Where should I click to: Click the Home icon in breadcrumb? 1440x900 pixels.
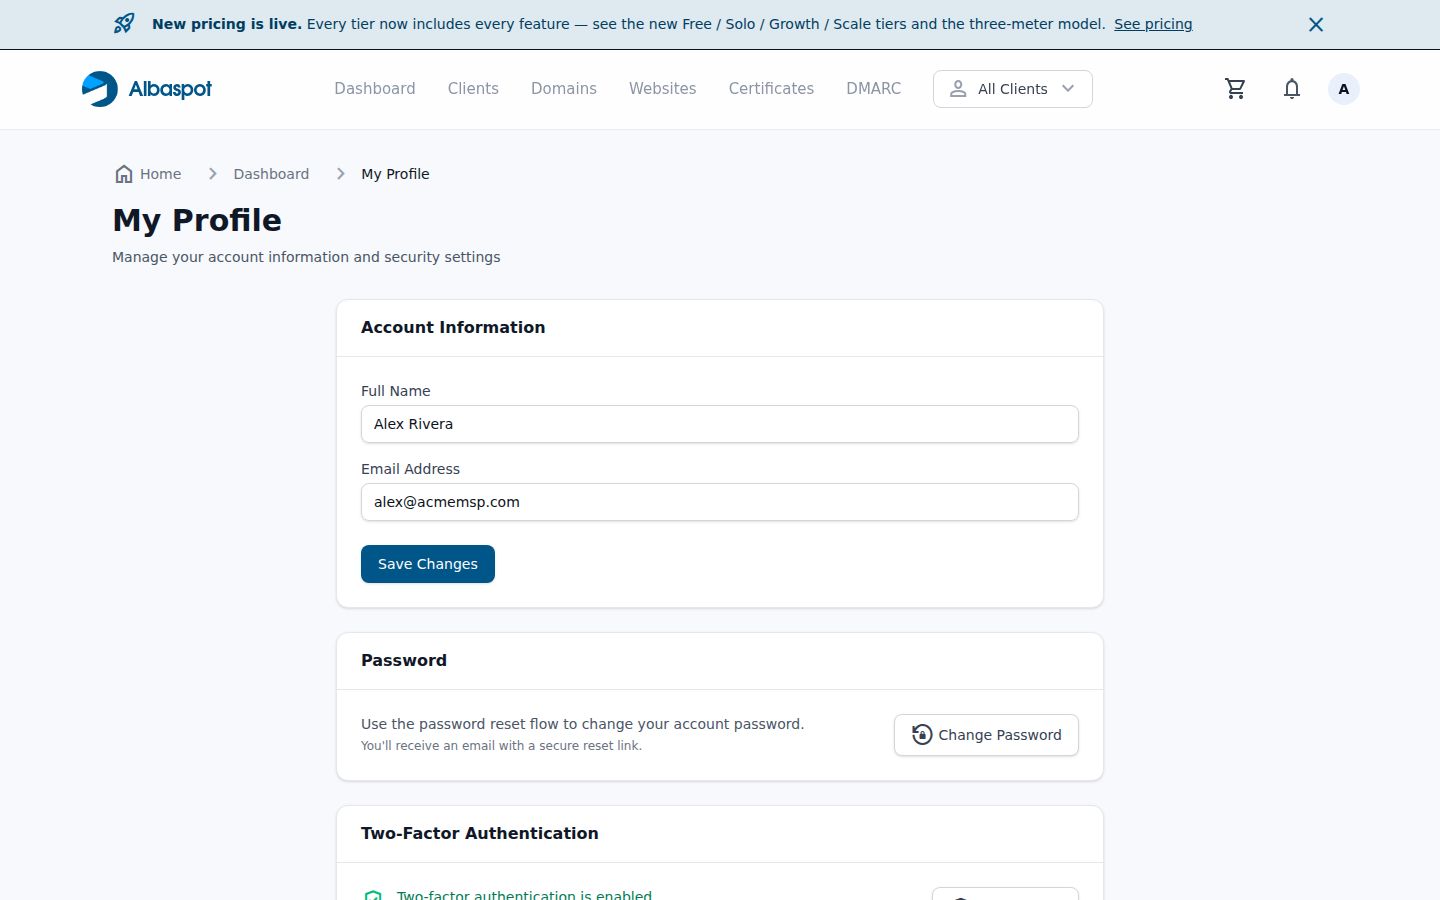pyautogui.click(x=124, y=174)
